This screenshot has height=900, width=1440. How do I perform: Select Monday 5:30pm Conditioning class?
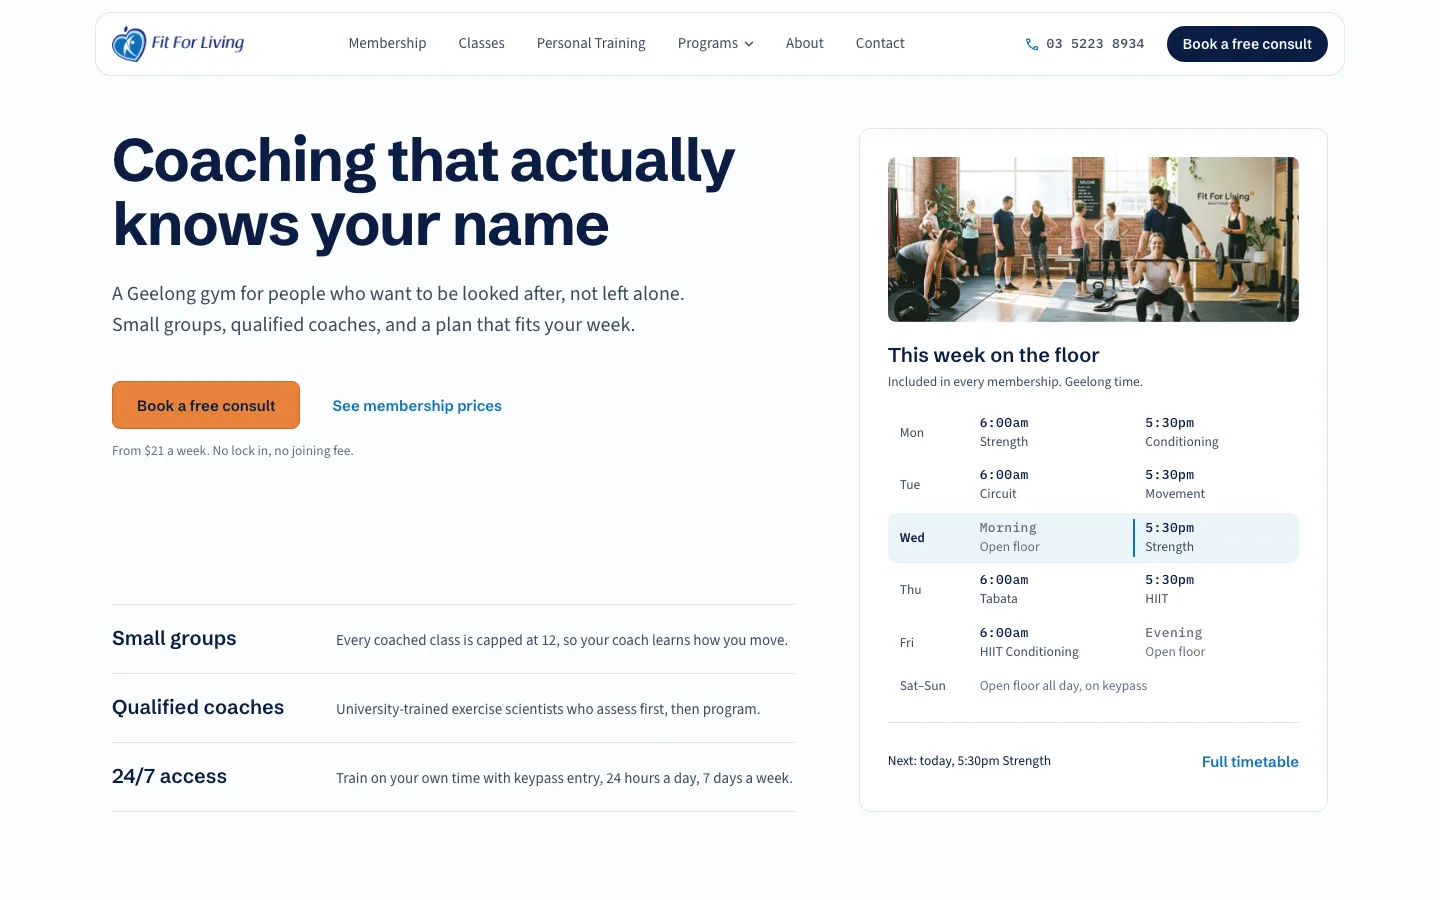pyautogui.click(x=1182, y=432)
